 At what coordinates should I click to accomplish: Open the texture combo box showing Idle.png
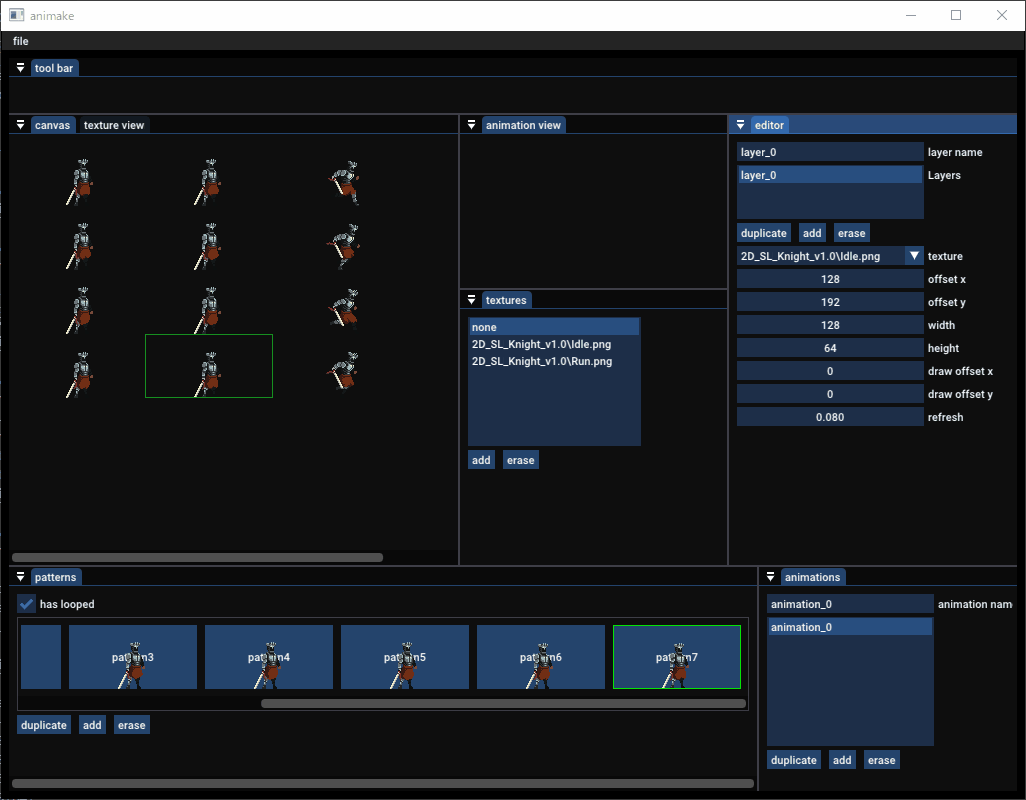tap(830, 256)
